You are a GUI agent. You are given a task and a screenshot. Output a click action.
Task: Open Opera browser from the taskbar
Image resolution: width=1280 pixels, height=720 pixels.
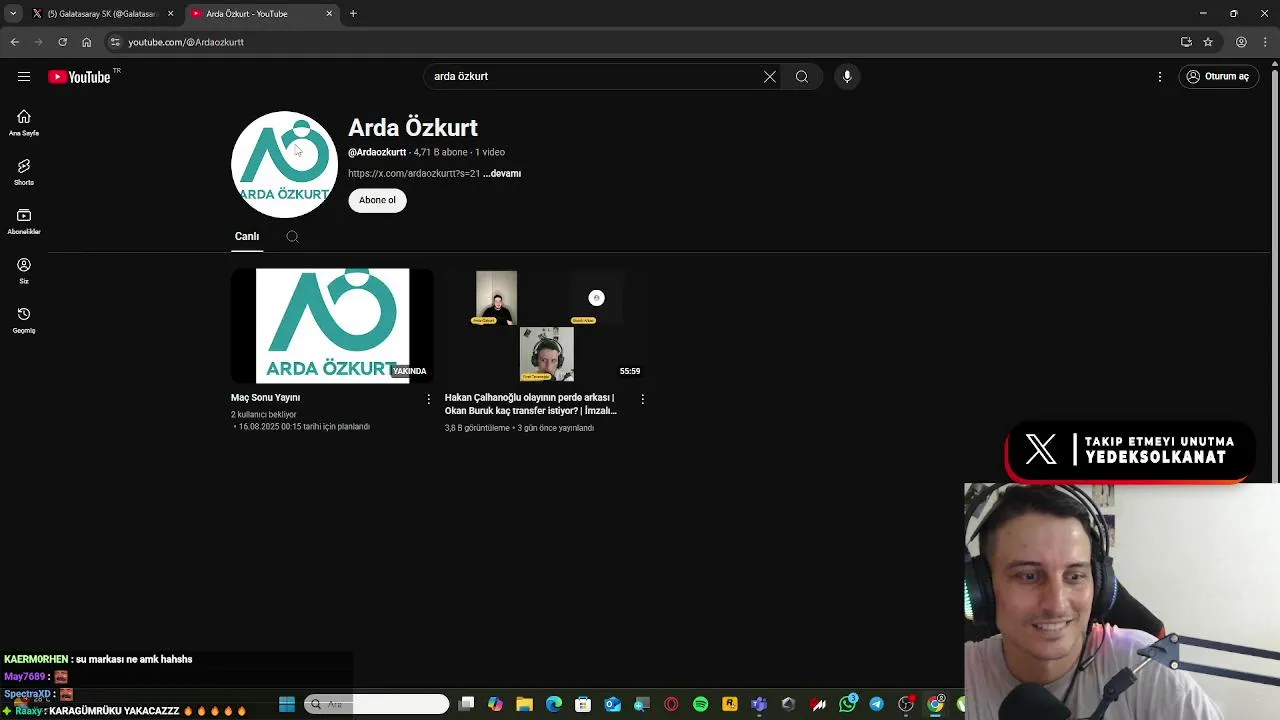point(671,704)
